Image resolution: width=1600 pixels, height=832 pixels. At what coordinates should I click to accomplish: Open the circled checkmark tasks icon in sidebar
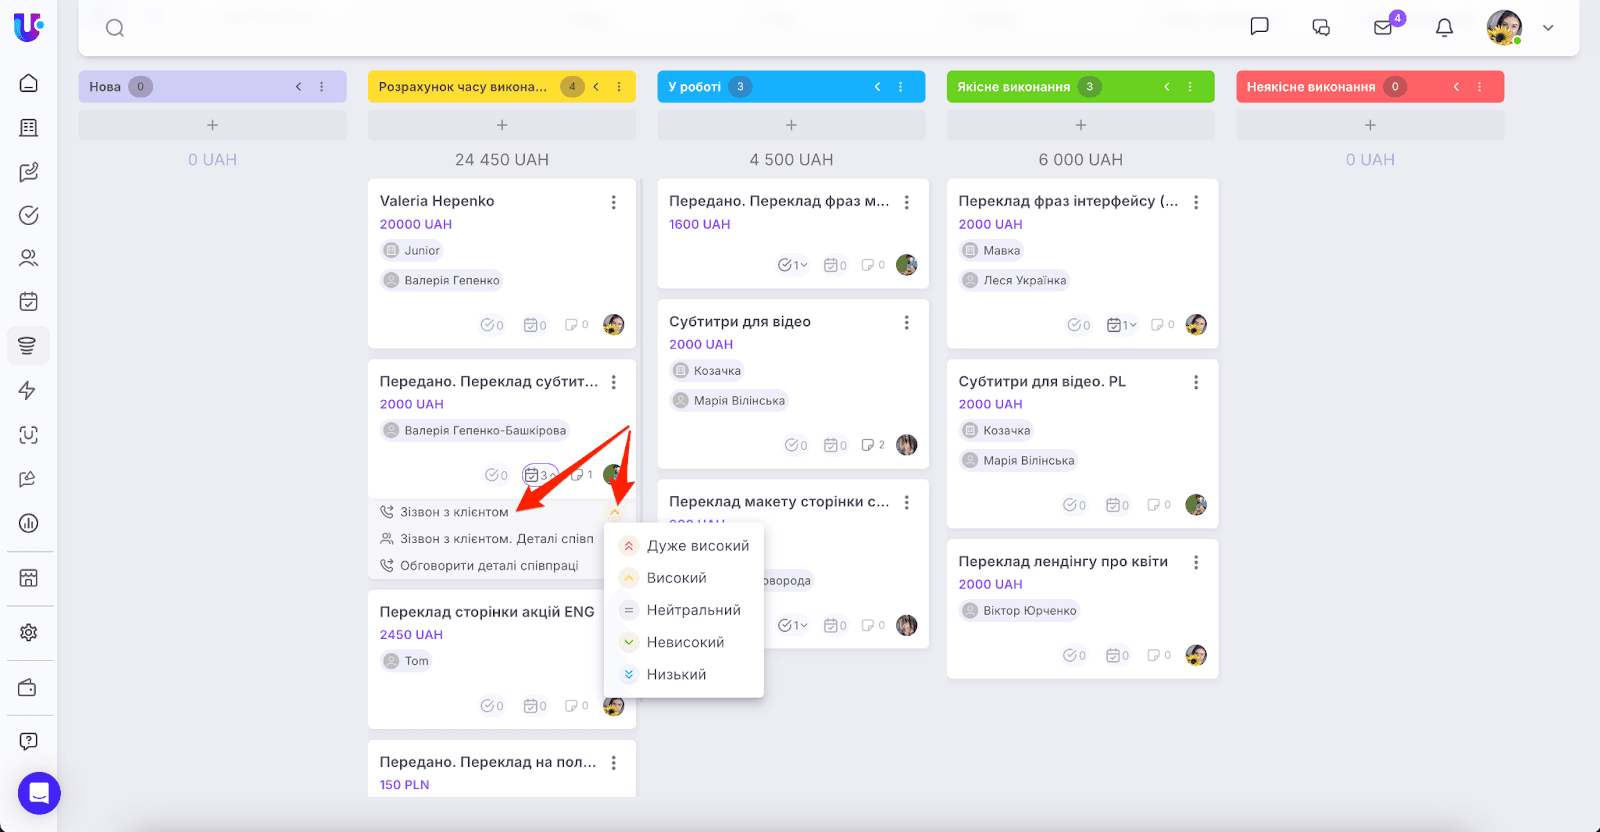tap(29, 215)
